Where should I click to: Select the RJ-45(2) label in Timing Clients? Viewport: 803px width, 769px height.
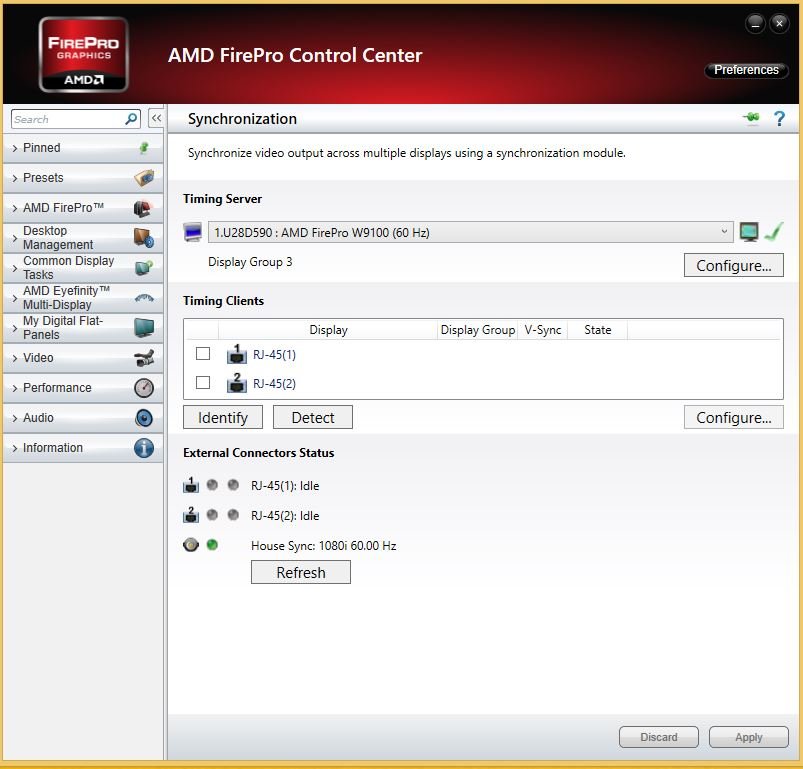tap(274, 383)
